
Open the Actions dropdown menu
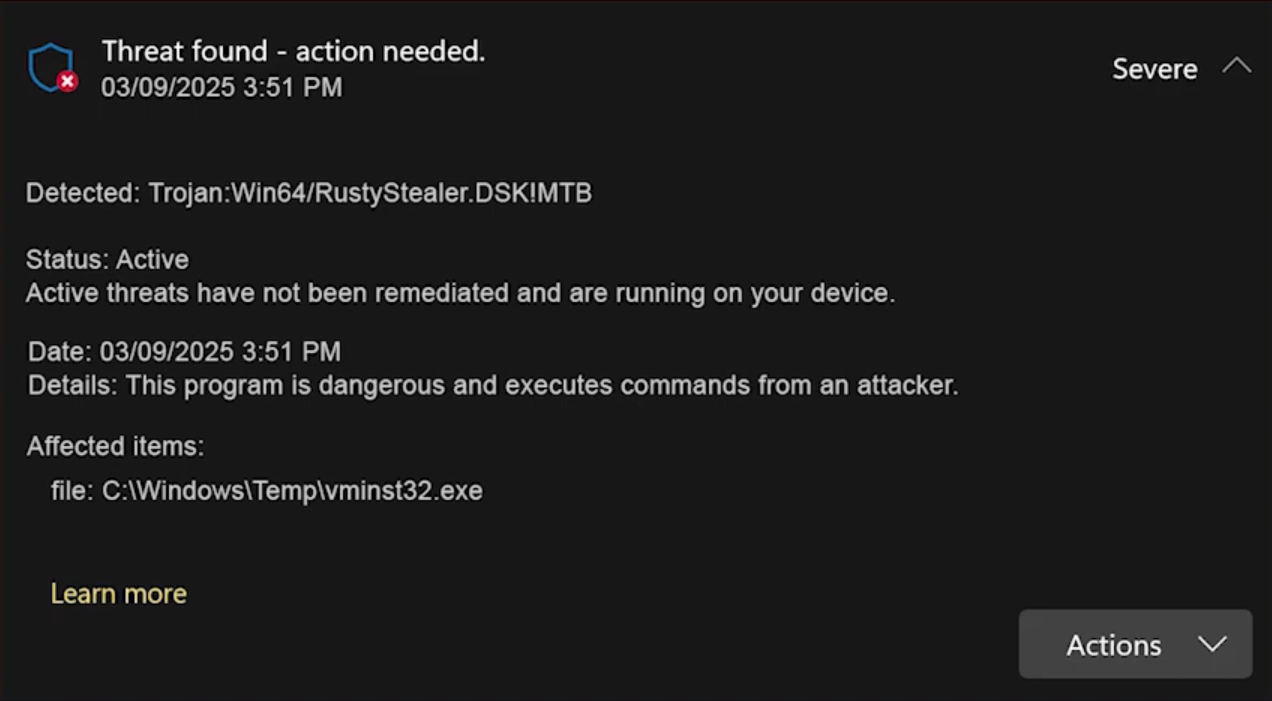(1135, 644)
